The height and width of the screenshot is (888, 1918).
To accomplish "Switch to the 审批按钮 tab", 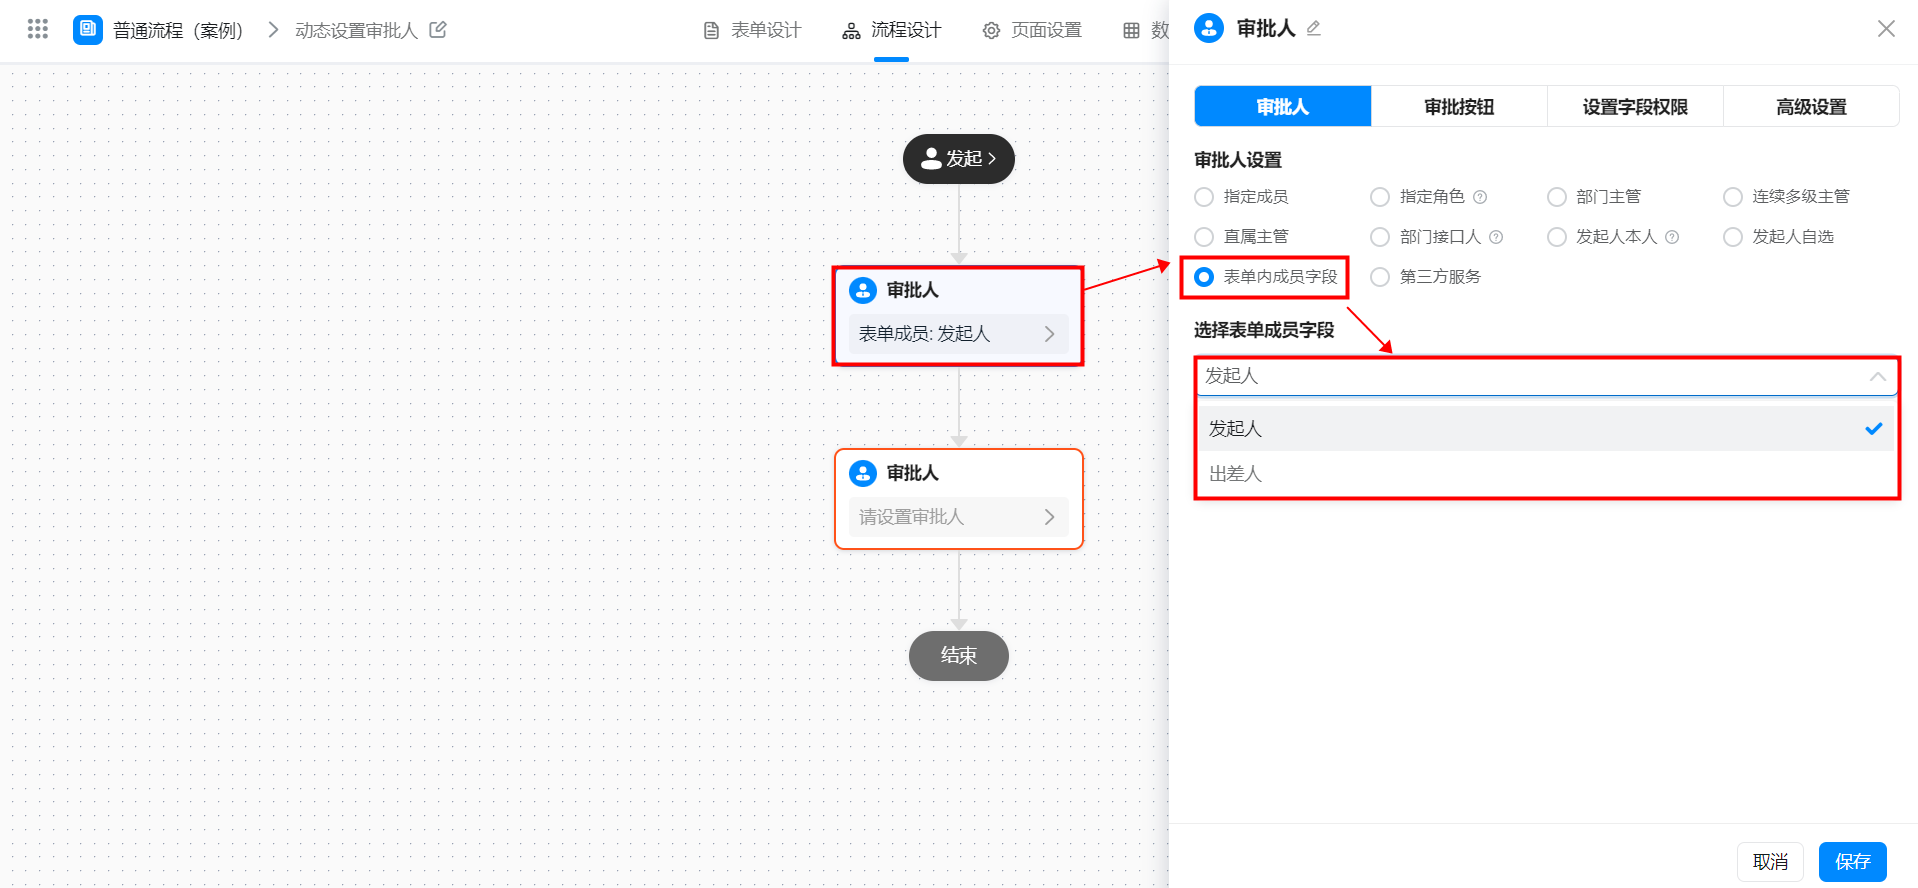I will (x=1459, y=106).
